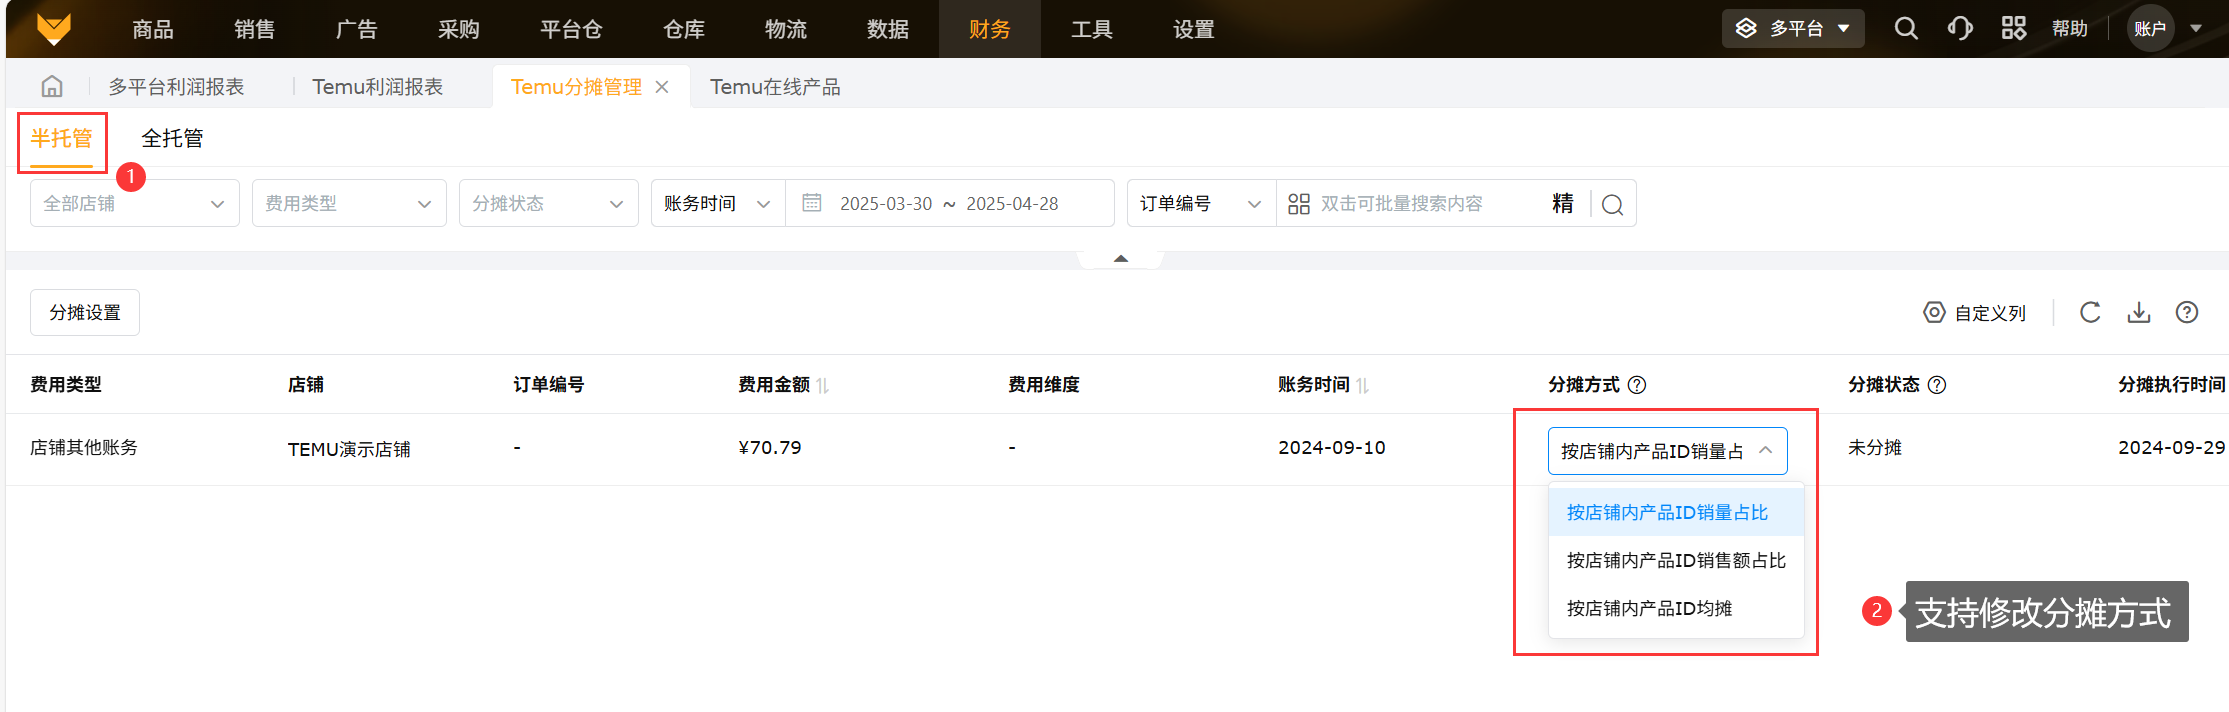This screenshot has height=712, width=2229.
Task: Open the app grid icon in top bar
Action: coord(2014,28)
